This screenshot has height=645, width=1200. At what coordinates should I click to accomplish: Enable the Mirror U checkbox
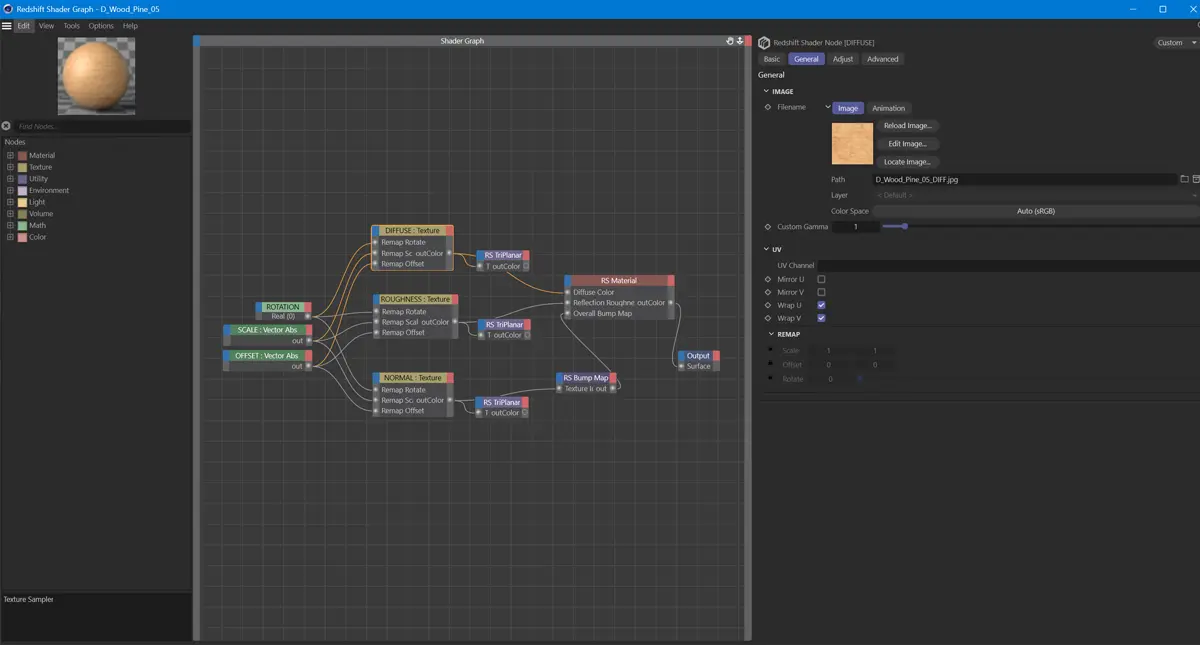(821, 279)
